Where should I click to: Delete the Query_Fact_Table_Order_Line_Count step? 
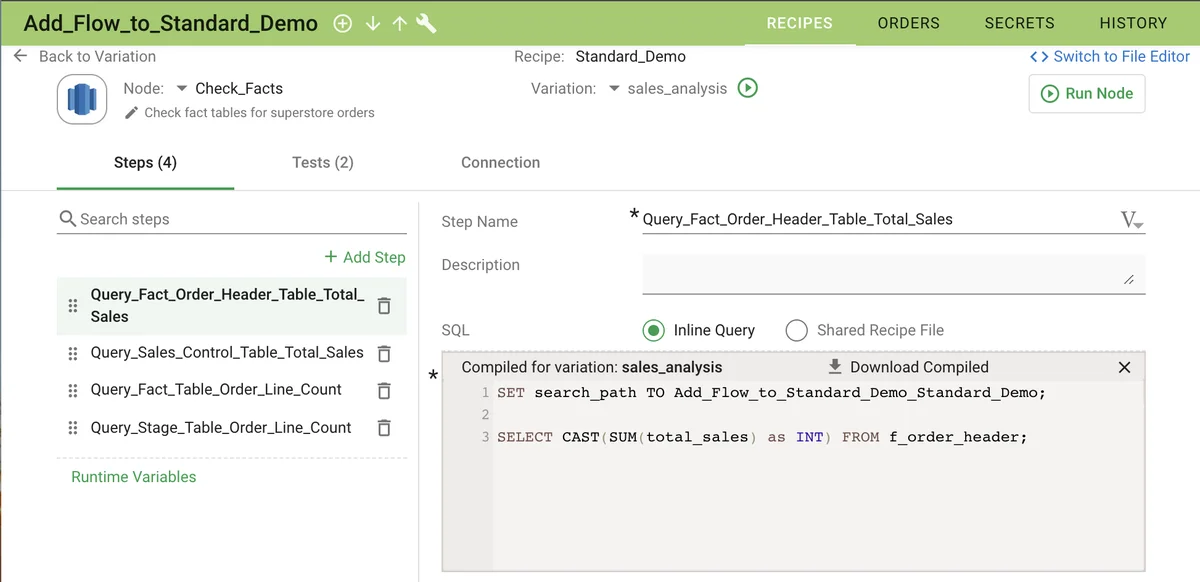point(383,390)
